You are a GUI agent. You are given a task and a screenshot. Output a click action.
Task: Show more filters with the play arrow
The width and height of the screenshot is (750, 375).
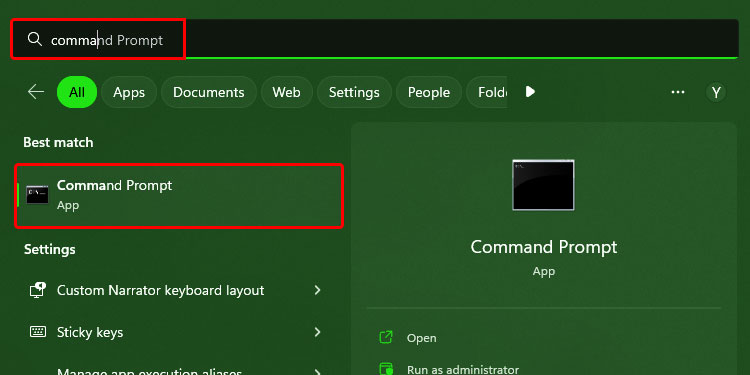[x=530, y=91]
